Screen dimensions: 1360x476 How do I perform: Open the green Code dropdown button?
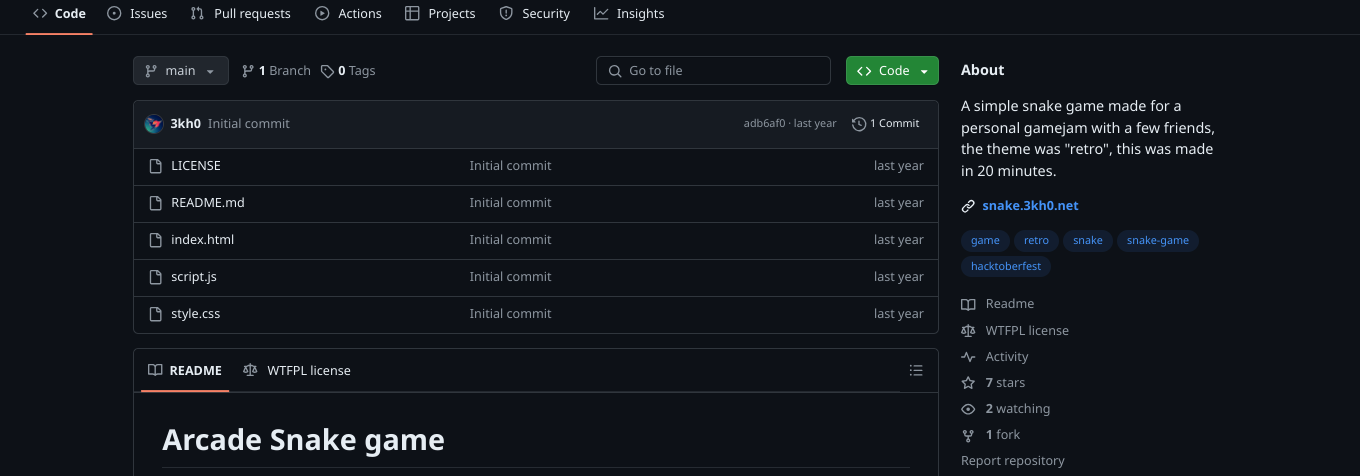(892, 71)
